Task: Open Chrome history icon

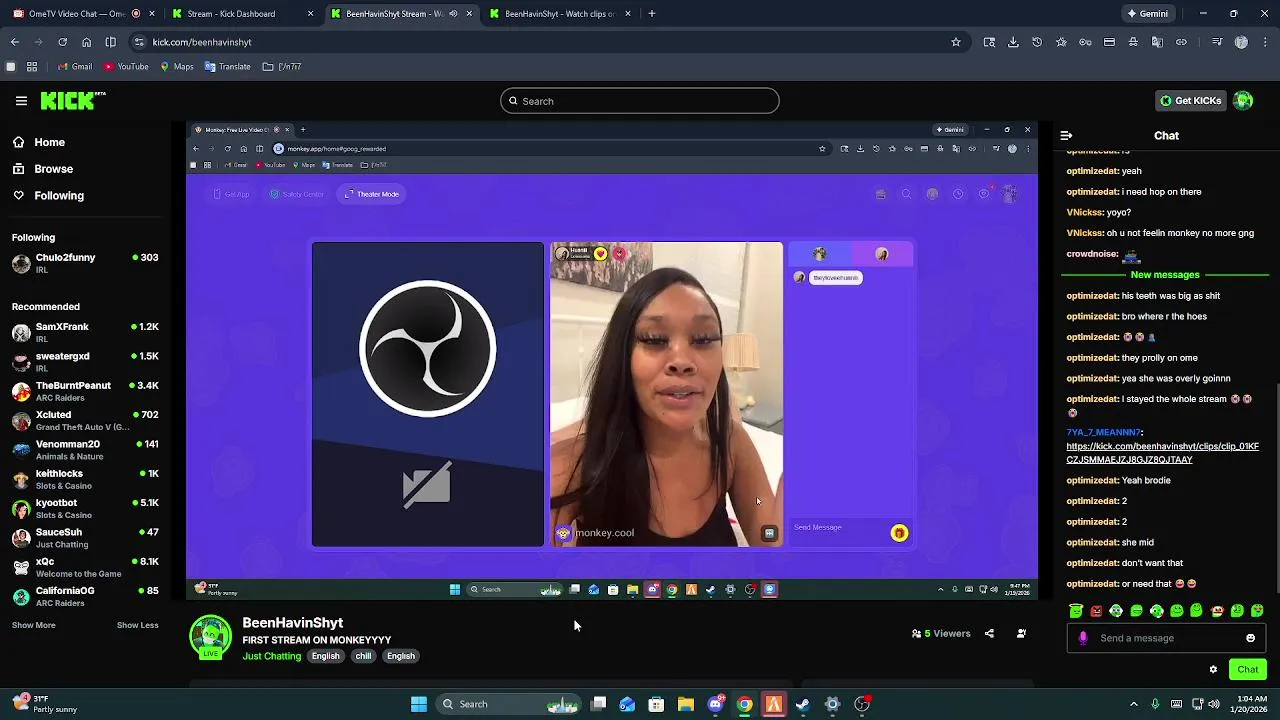Action: tap(1037, 42)
